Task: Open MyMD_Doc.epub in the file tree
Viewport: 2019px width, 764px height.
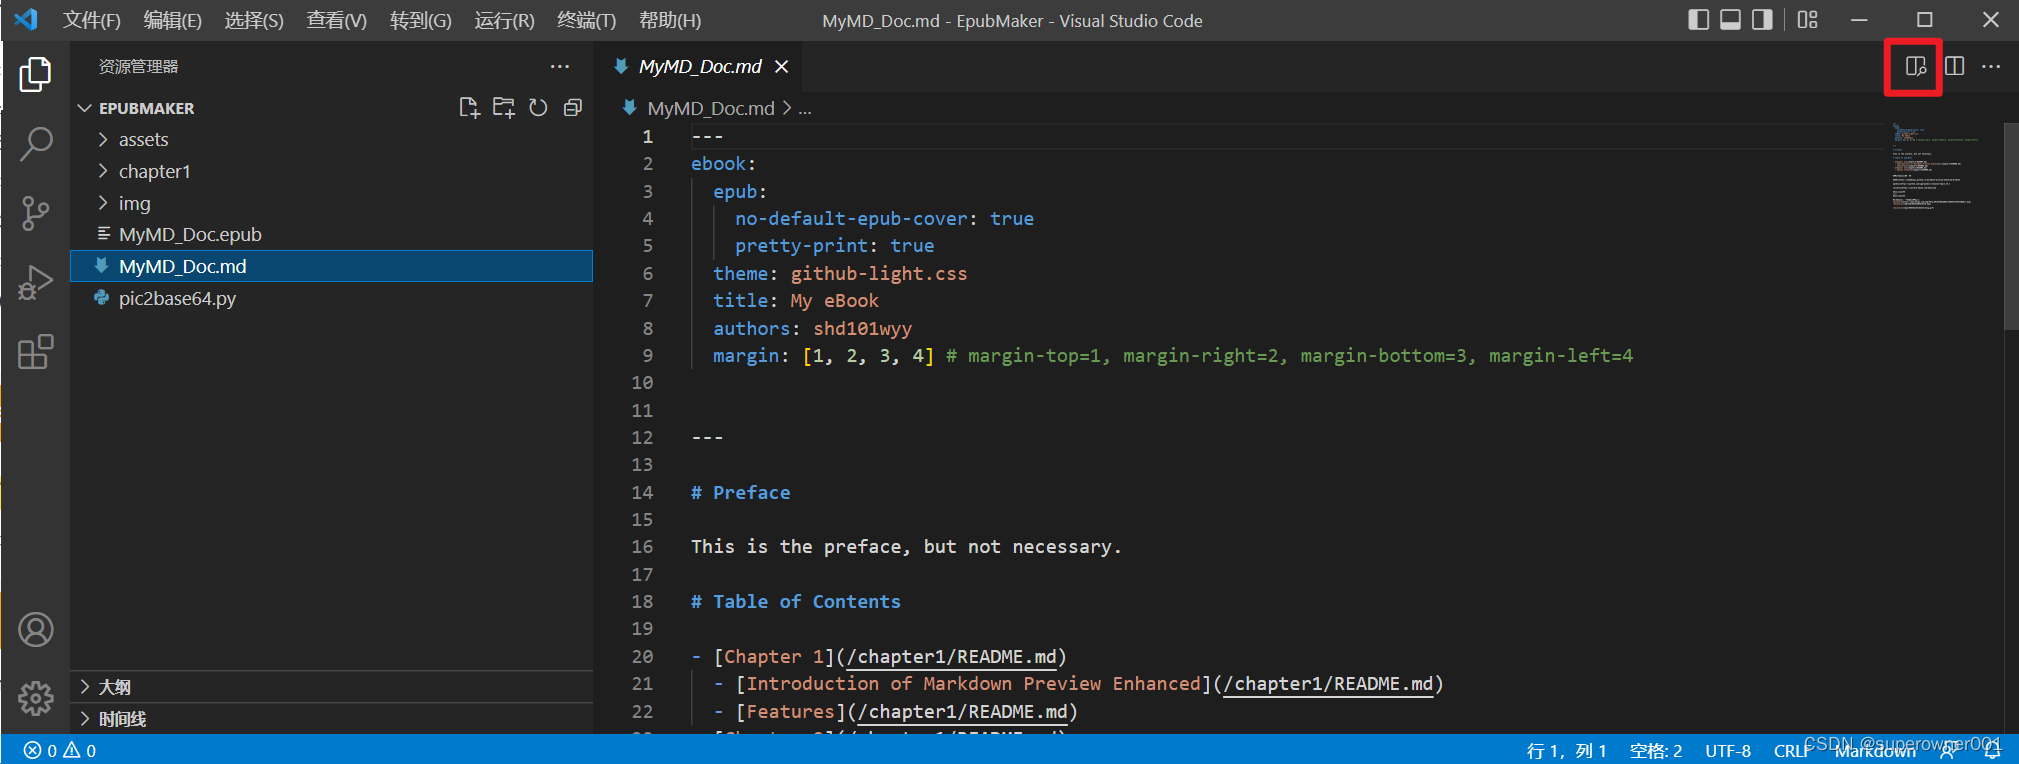Action: [331, 234]
